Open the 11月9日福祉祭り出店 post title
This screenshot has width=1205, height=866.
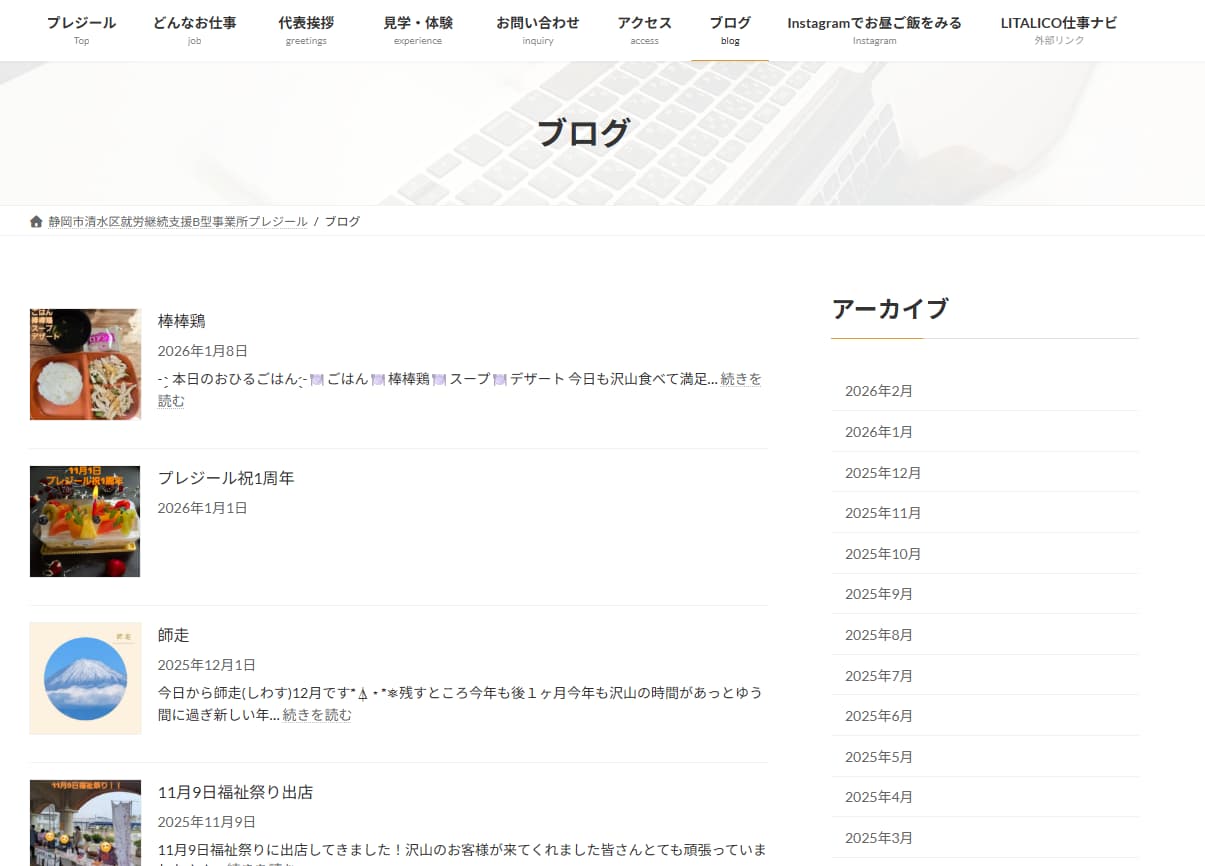tap(235, 792)
